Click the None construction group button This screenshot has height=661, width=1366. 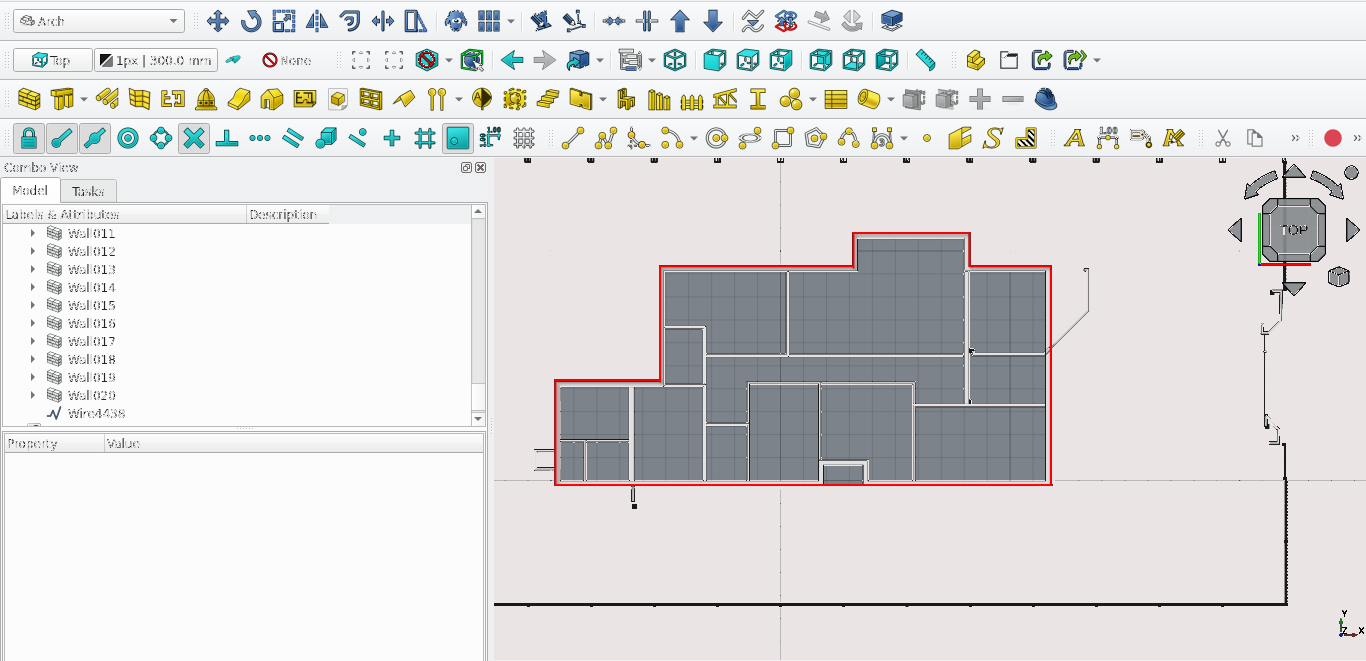[x=286, y=60]
